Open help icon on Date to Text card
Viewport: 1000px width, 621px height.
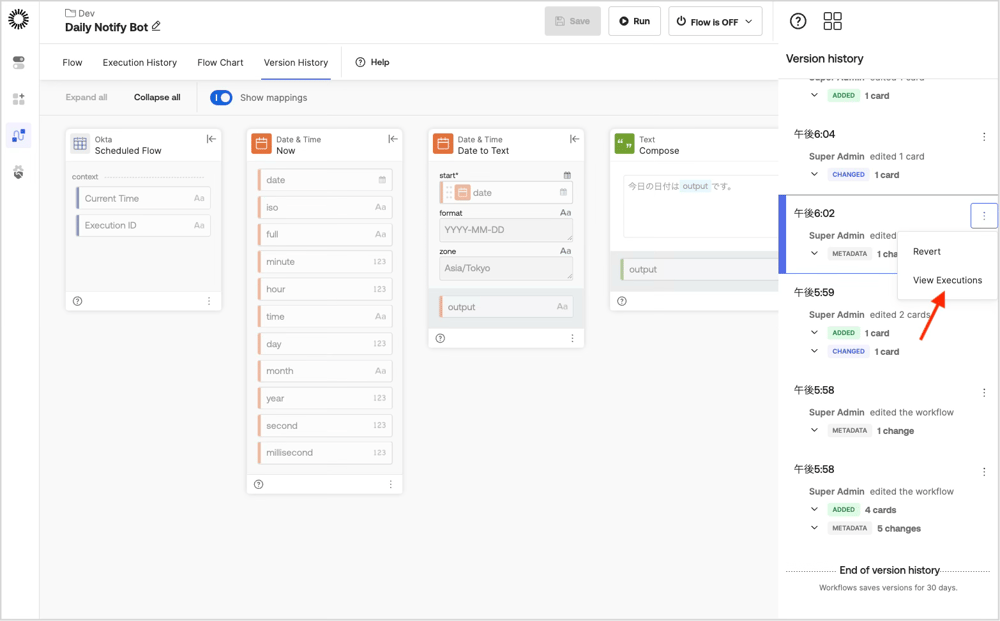point(440,339)
